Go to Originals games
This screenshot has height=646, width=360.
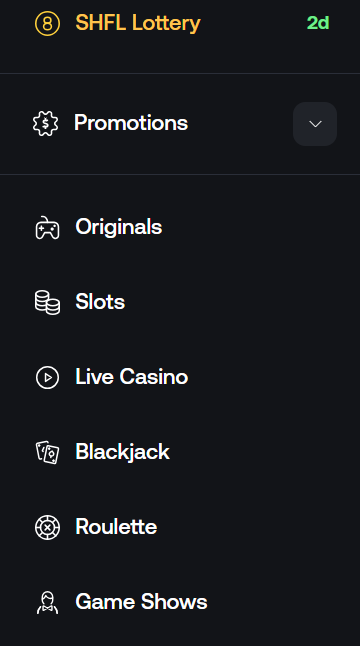180,227
